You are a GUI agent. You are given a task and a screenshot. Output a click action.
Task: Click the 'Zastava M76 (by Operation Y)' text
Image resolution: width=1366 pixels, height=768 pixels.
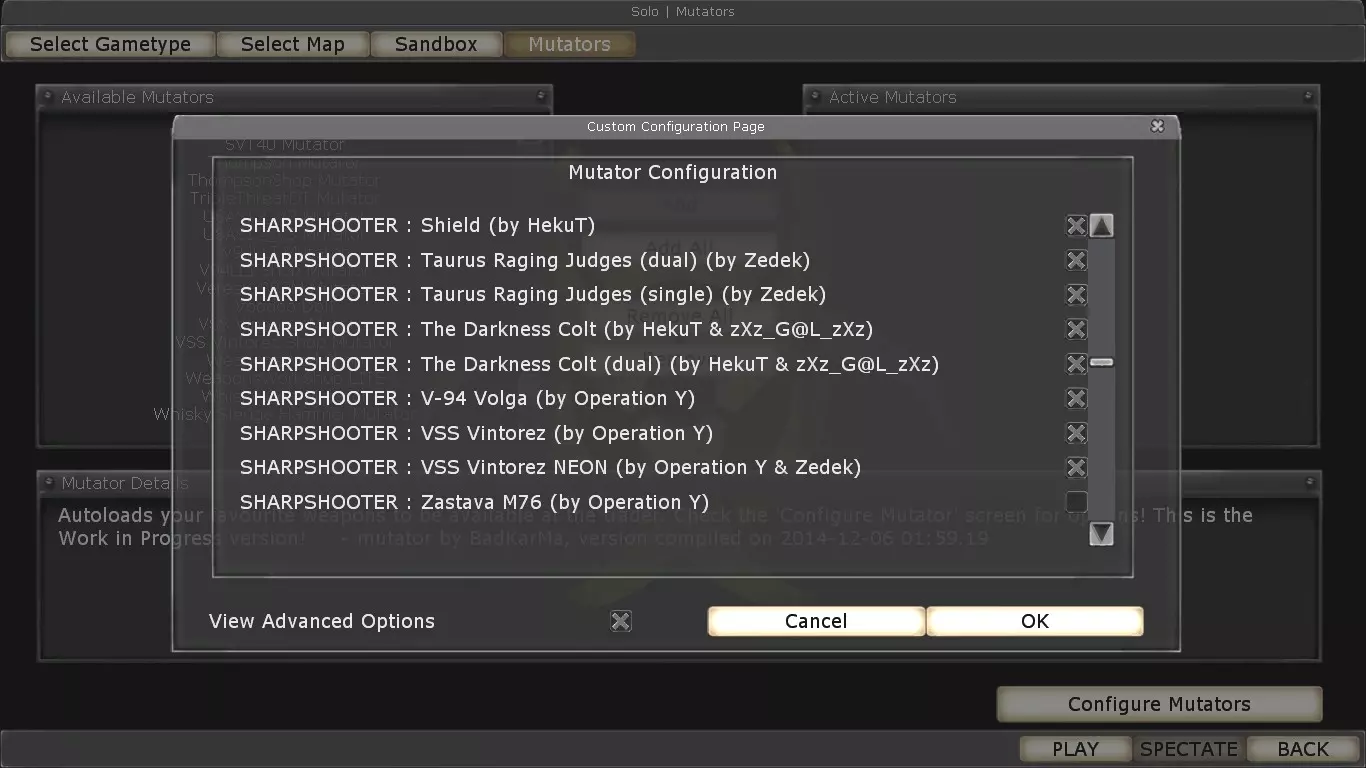click(565, 502)
